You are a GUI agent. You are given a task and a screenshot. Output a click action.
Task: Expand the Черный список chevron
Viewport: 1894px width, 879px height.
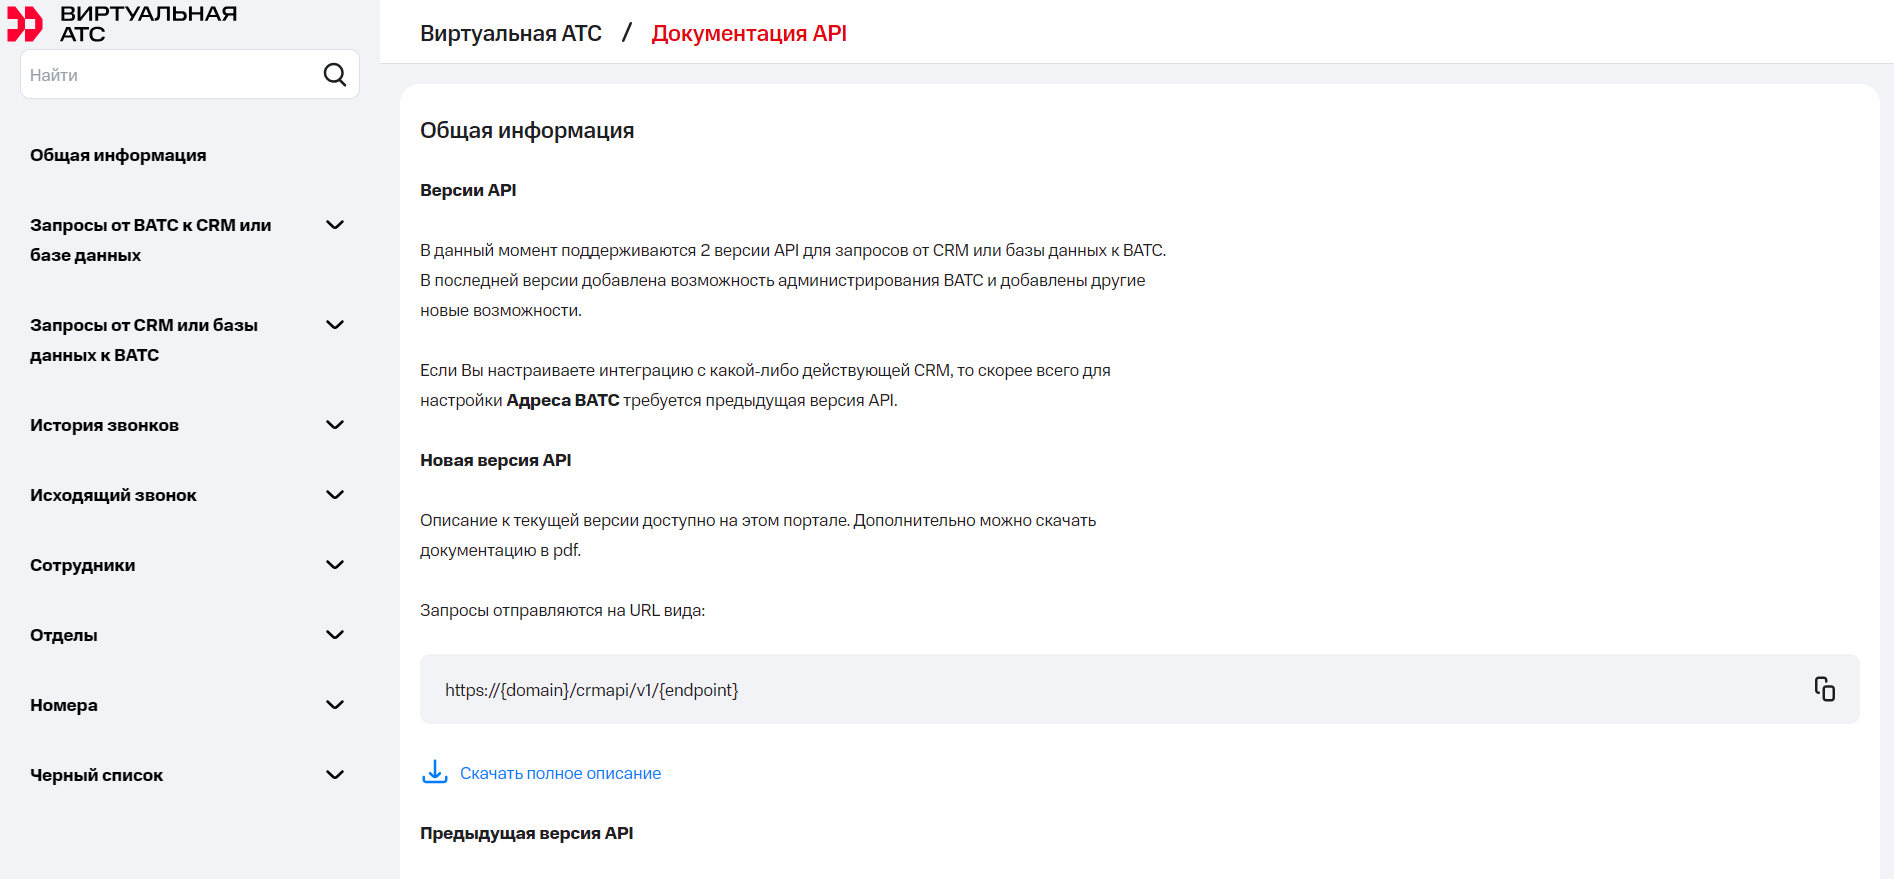point(335,775)
